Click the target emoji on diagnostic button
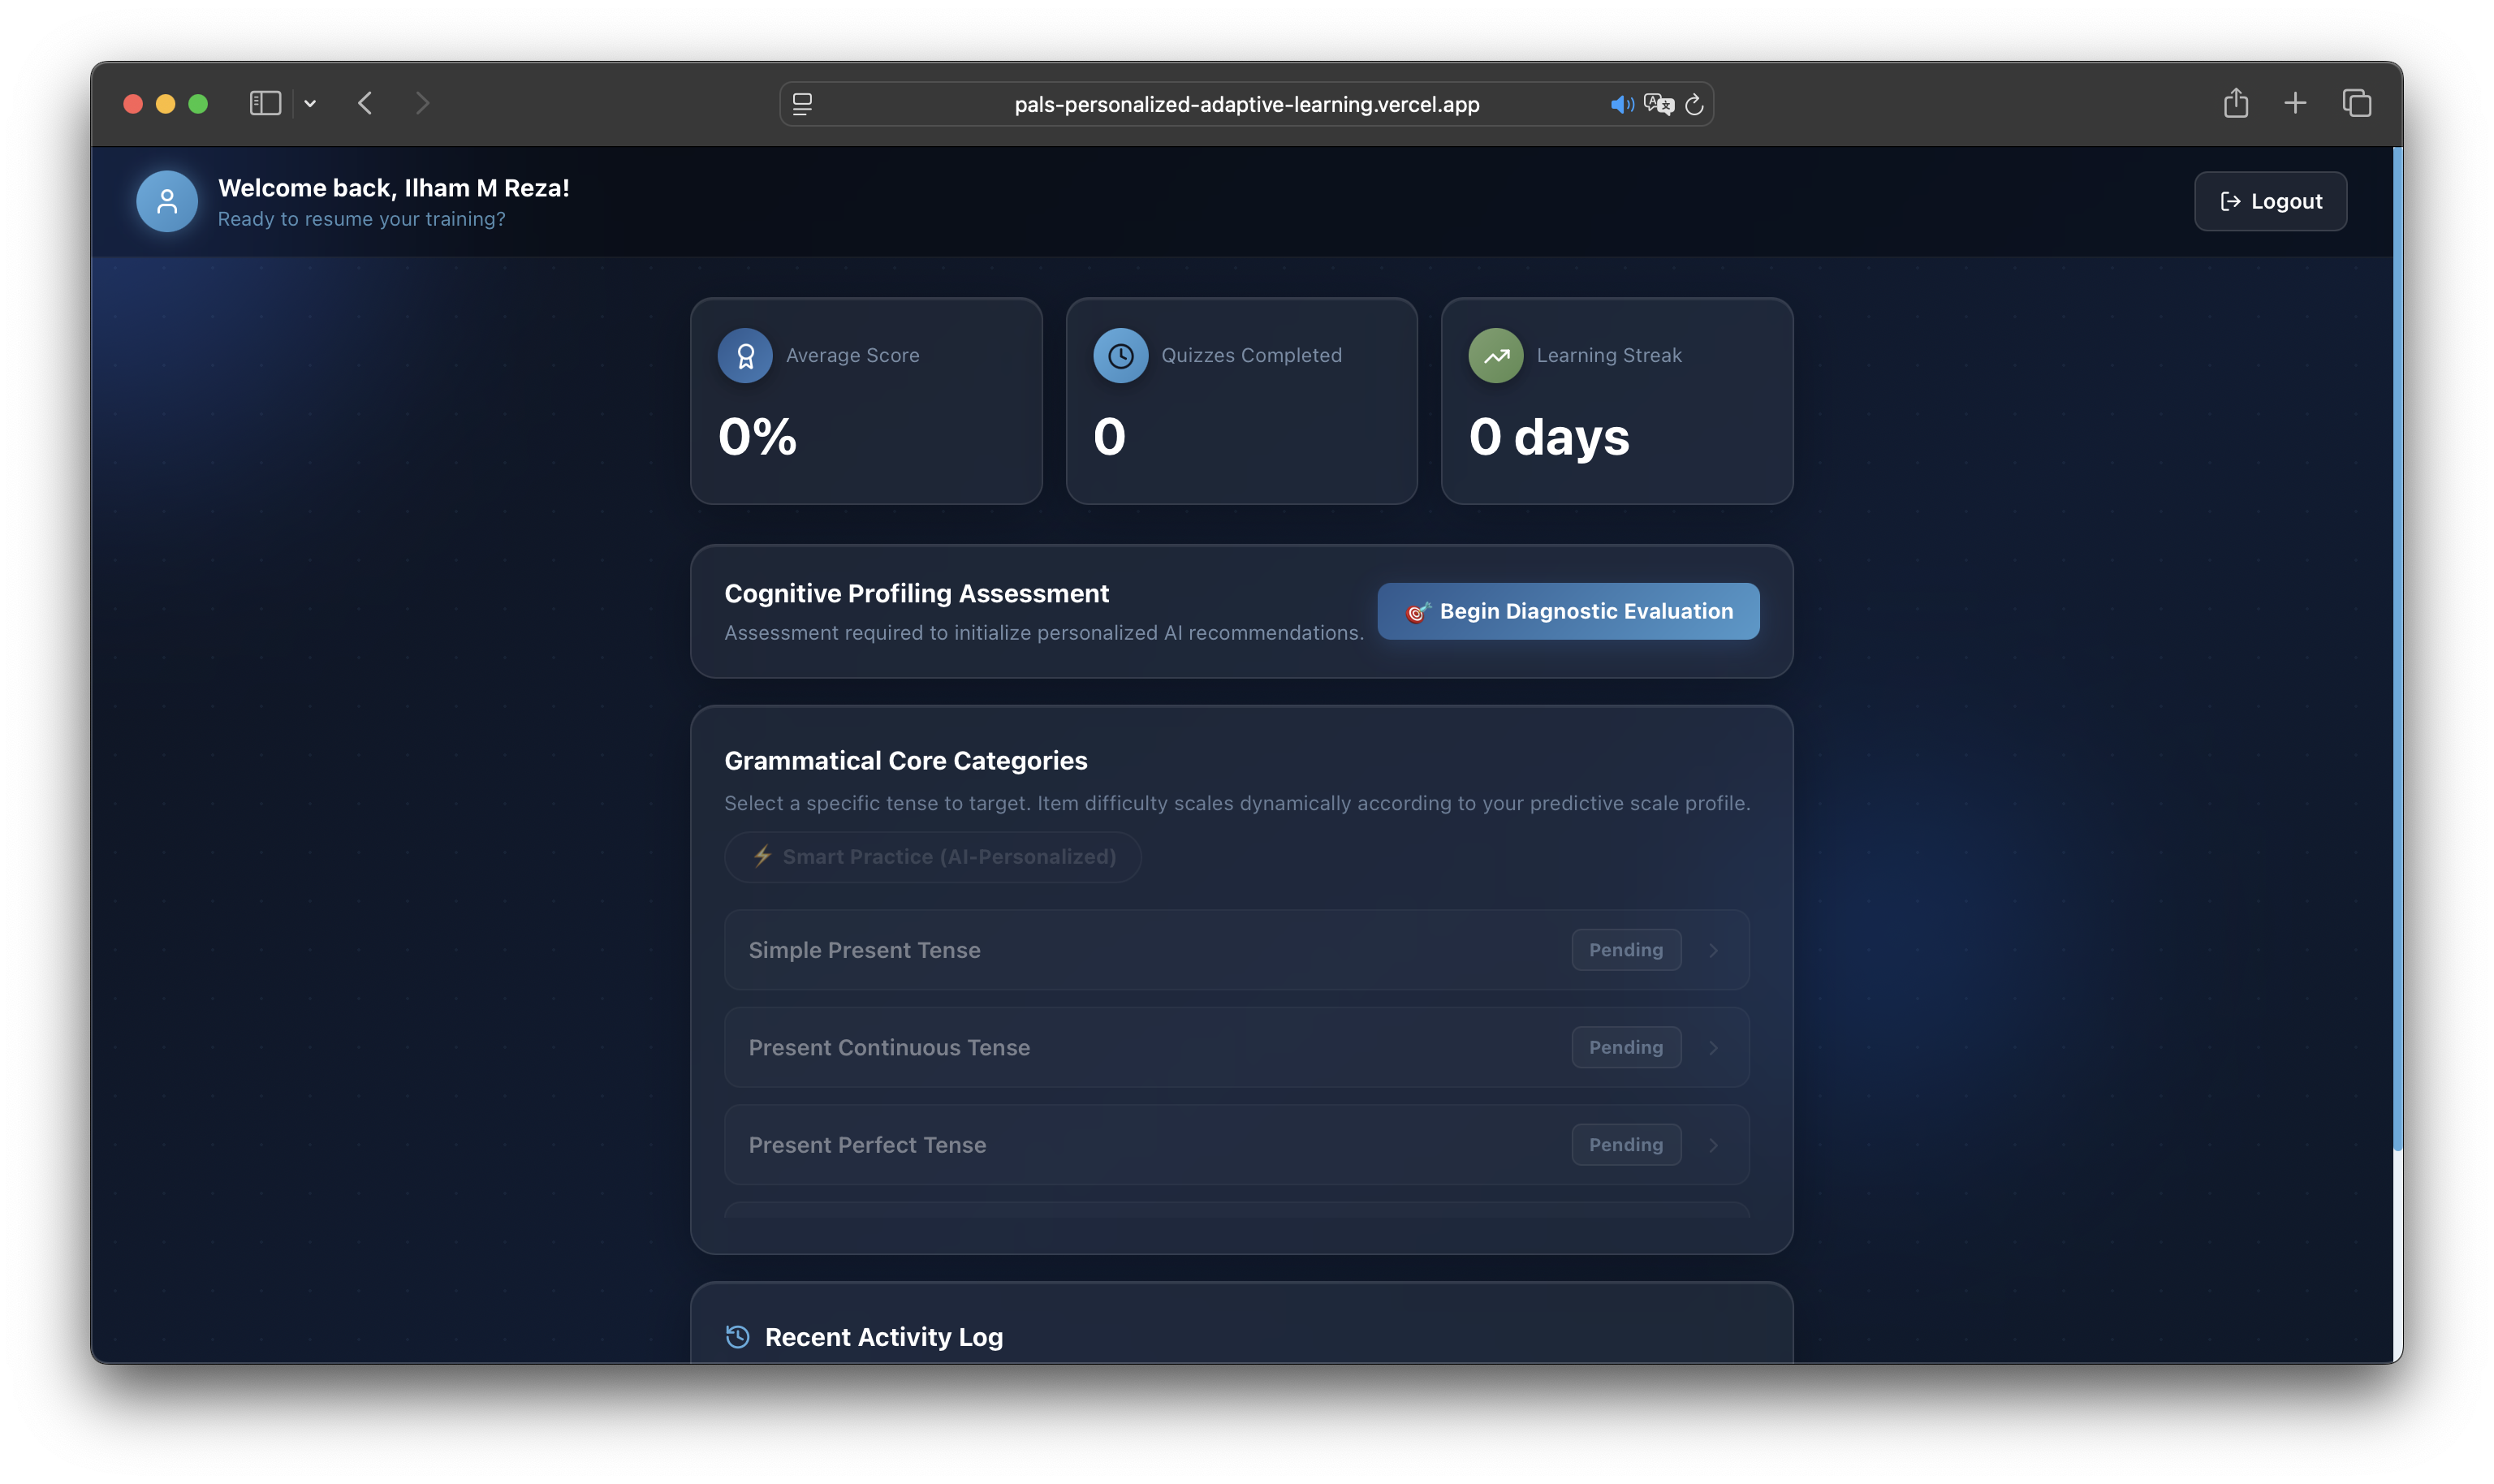This screenshot has width=2494, height=1484. pos(1418,612)
